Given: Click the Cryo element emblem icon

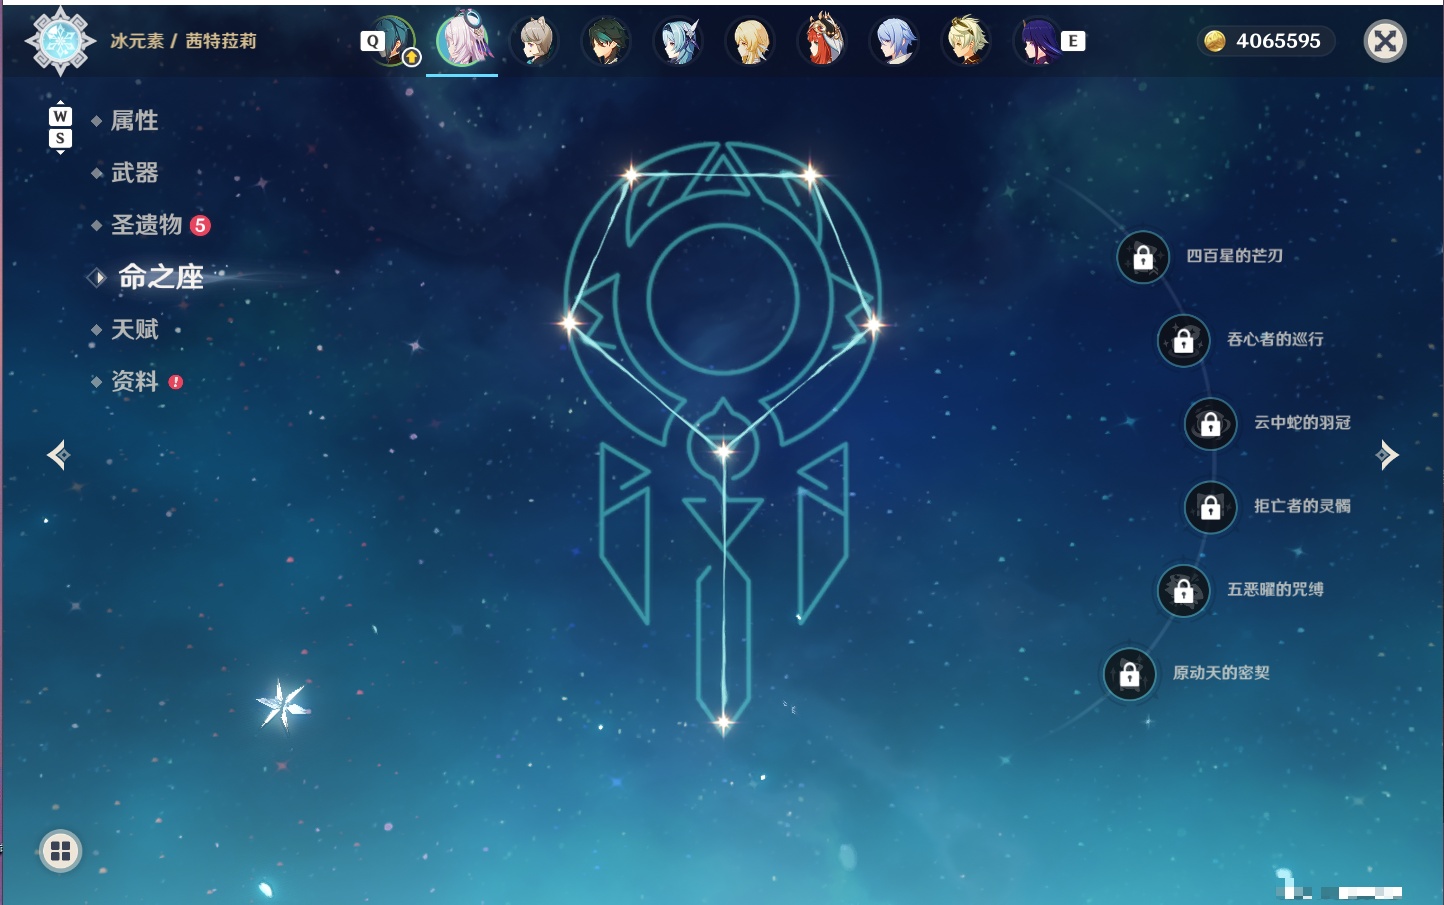Looking at the screenshot, I should pos(60,41).
